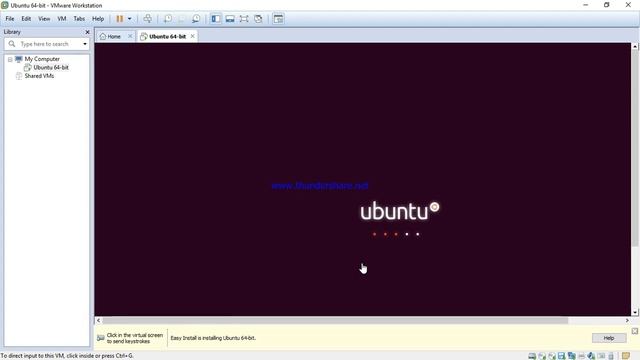Click the Library search field

pyautogui.click(x=48, y=44)
